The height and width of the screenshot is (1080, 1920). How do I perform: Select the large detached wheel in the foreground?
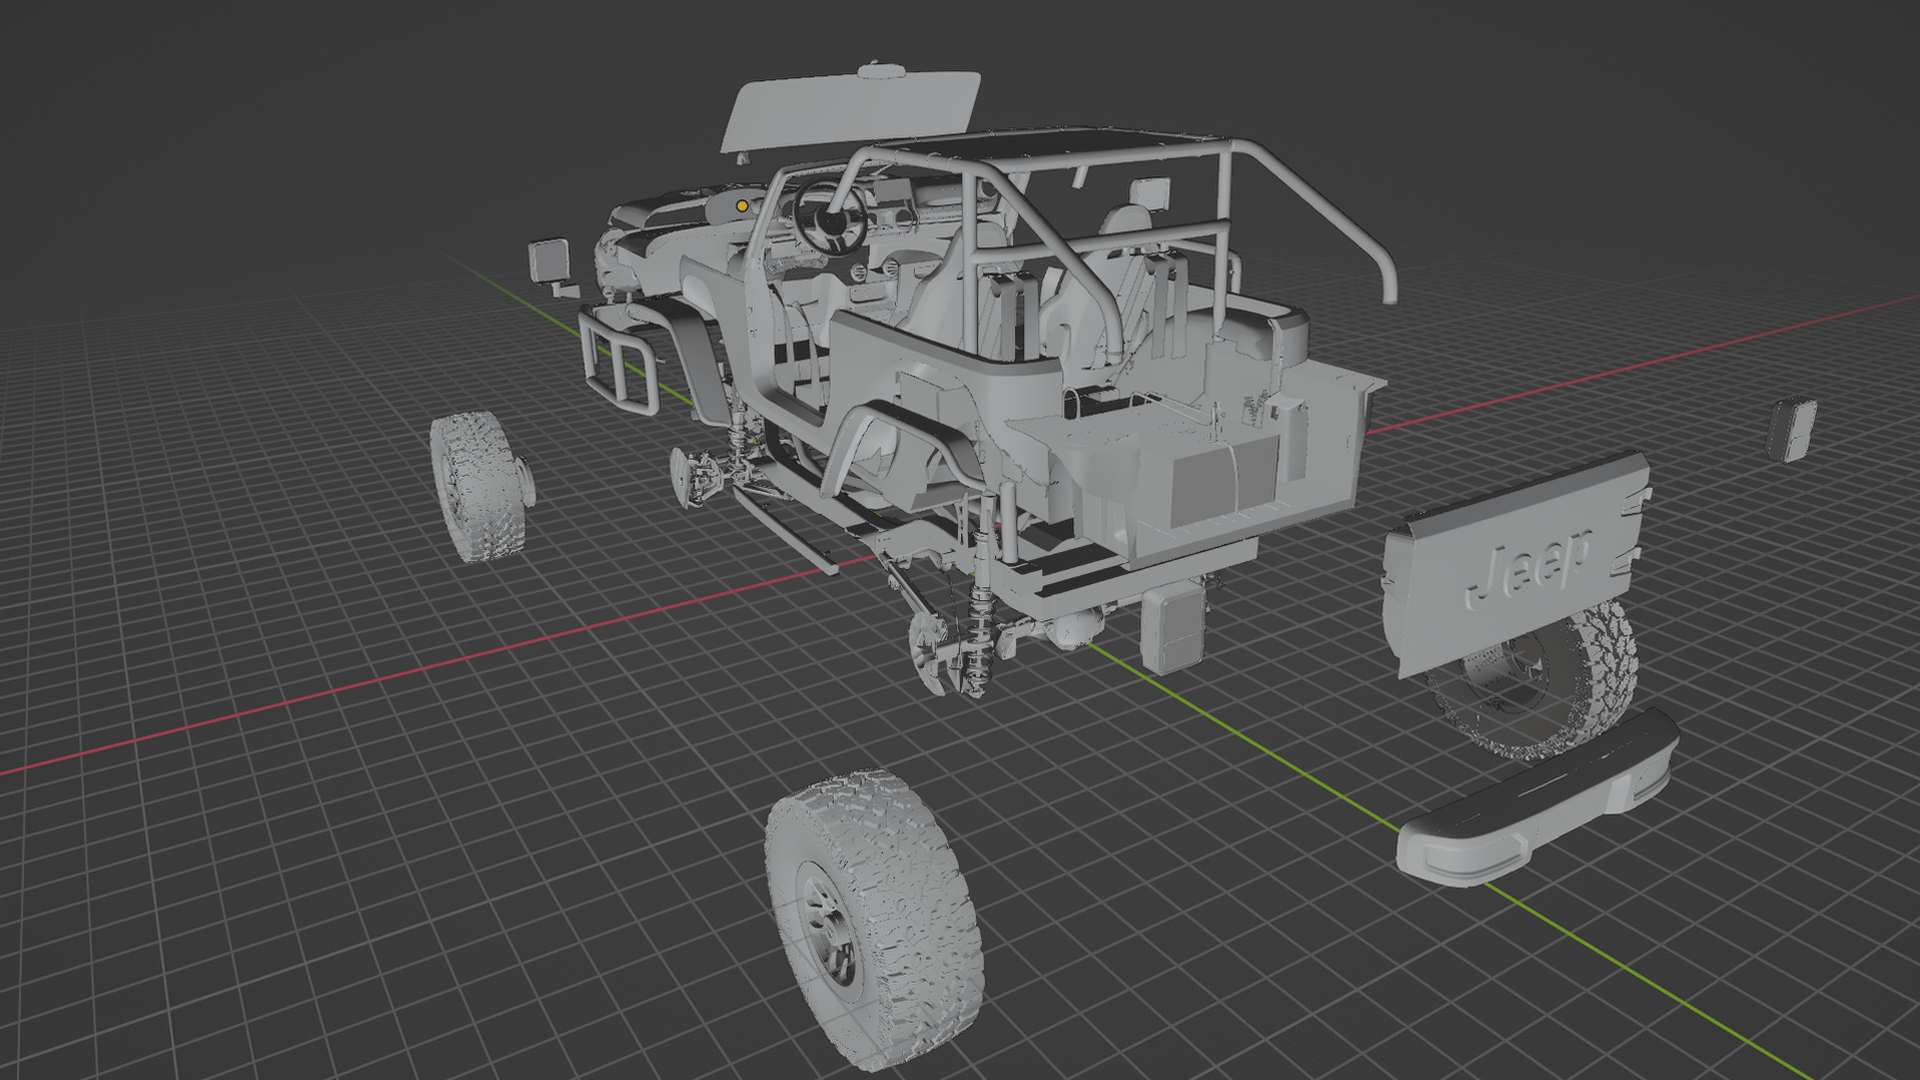(x=875, y=921)
